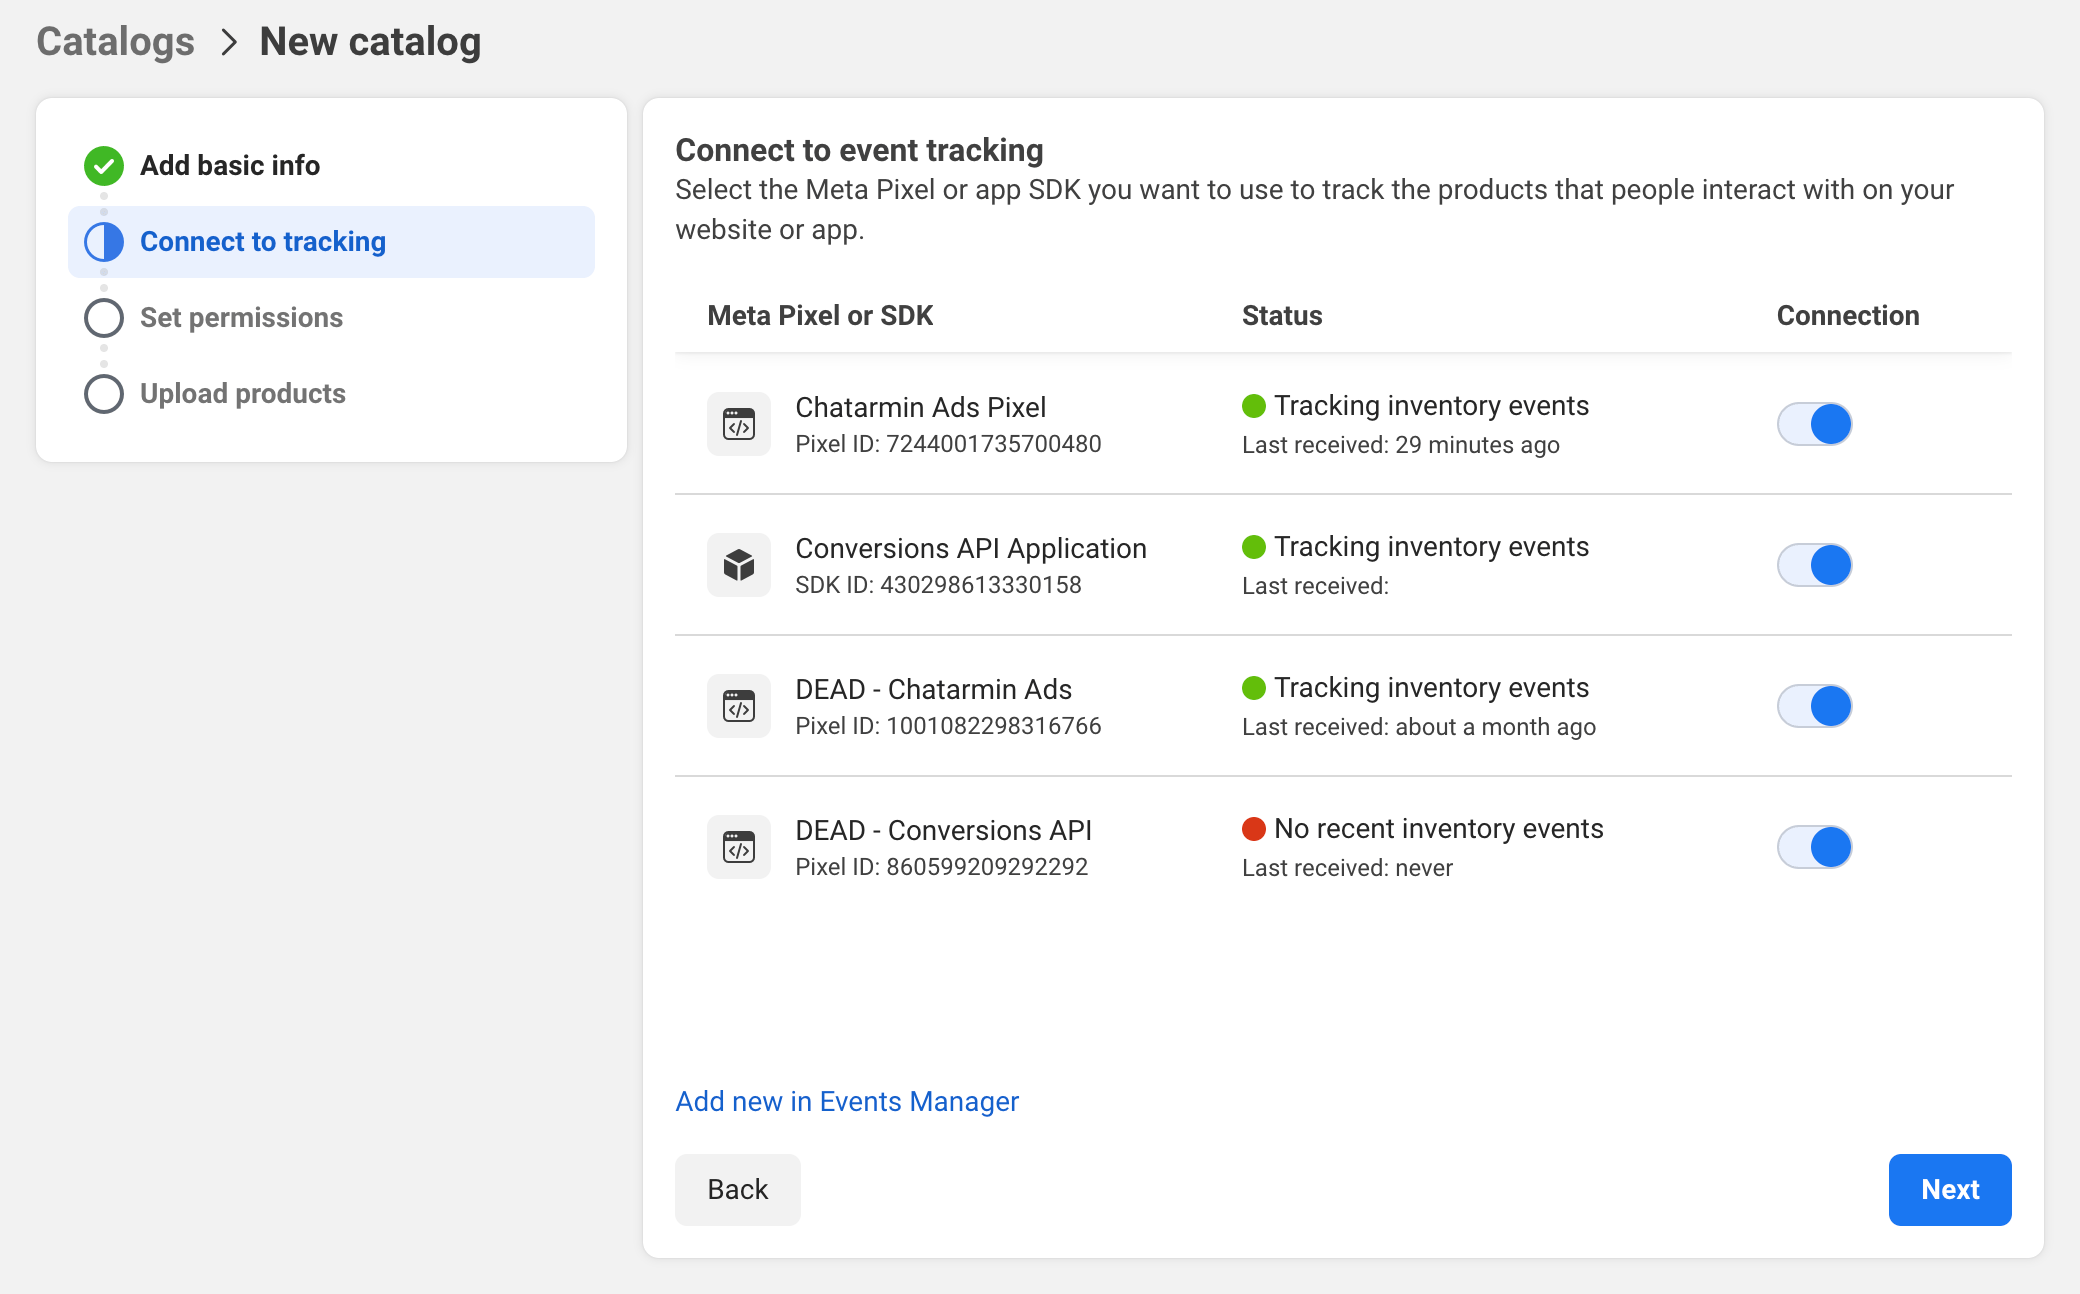
Task: Navigate to Catalogs via breadcrumb
Action: coord(115,42)
